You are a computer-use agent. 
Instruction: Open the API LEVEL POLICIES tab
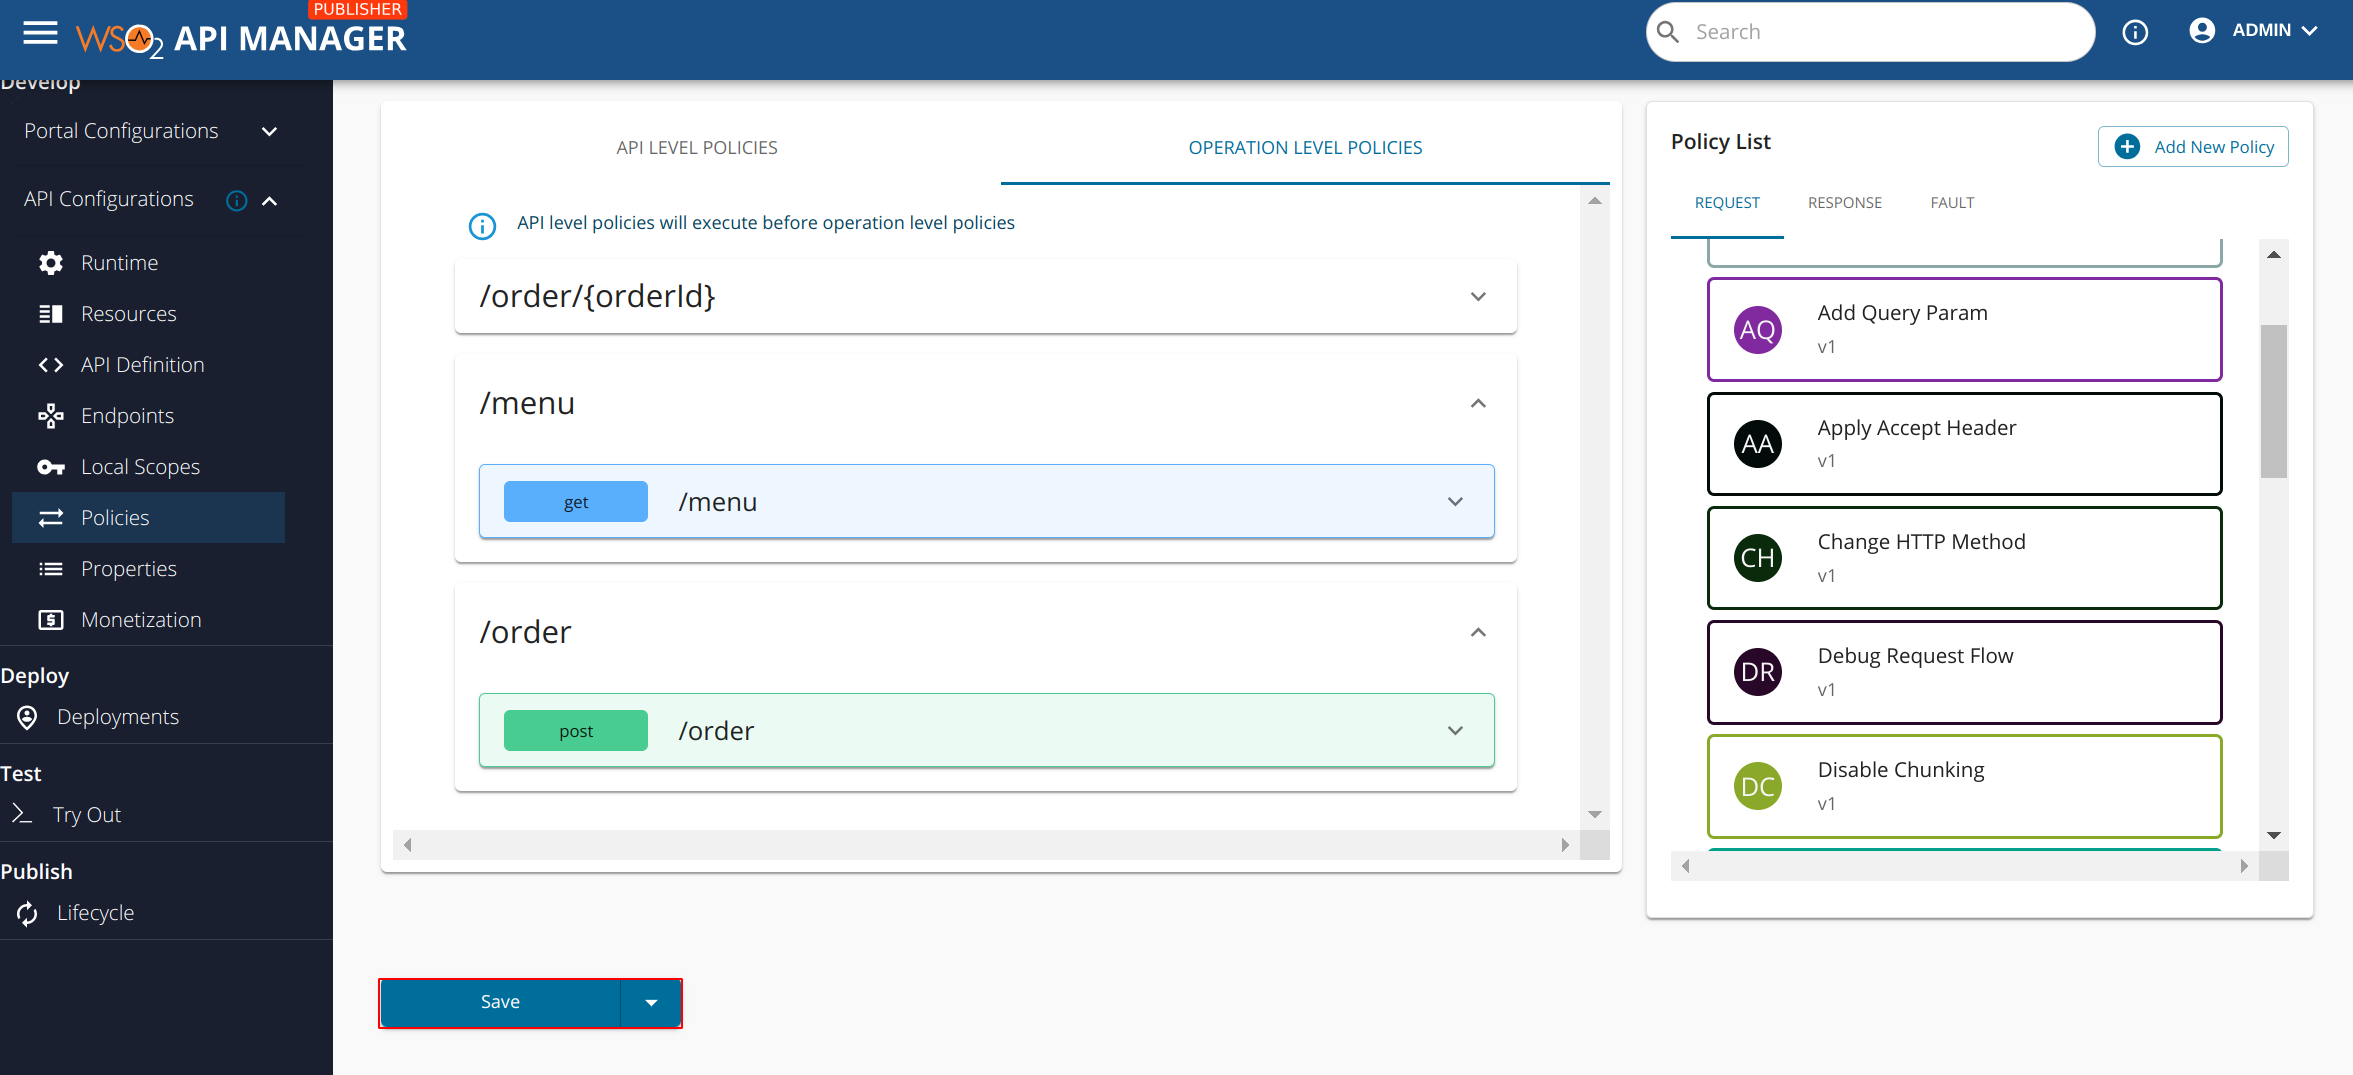[696, 147]
